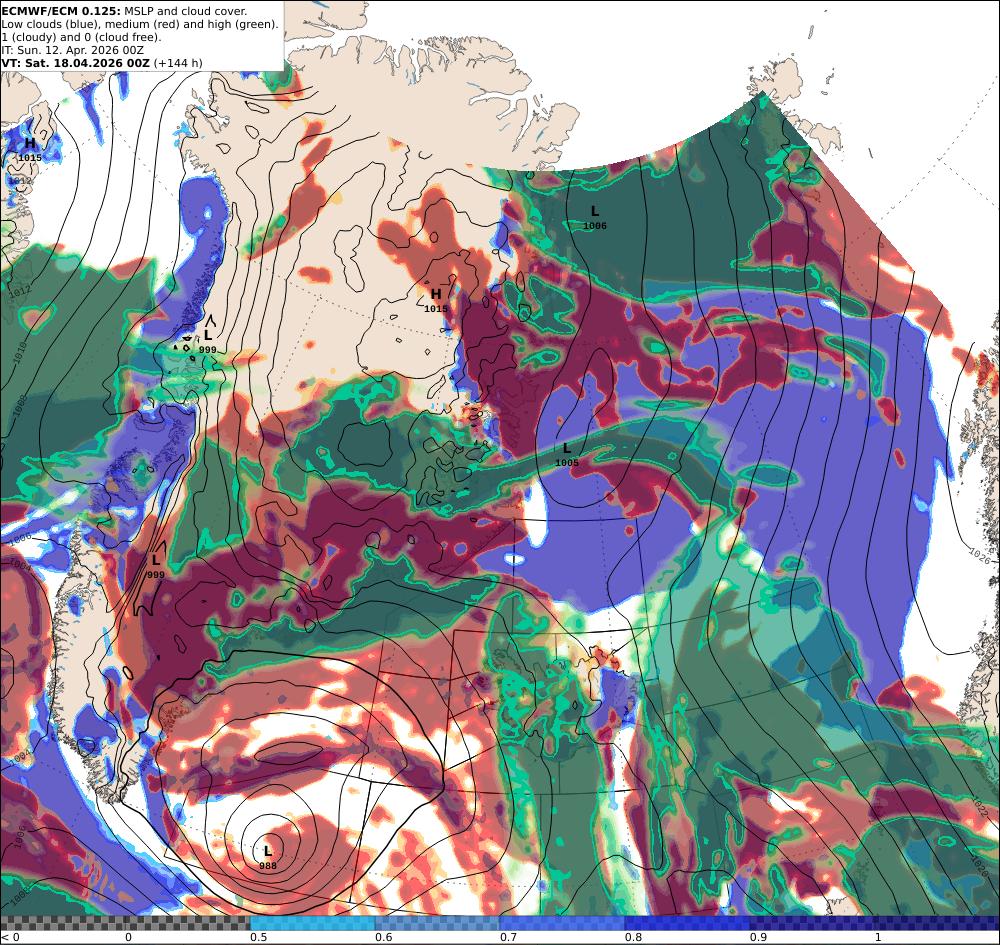Viewport: 1000px width, 945px height.
Task: Click the '1020' isobar label
Action: pyautogui.click(x=979, y=867)
